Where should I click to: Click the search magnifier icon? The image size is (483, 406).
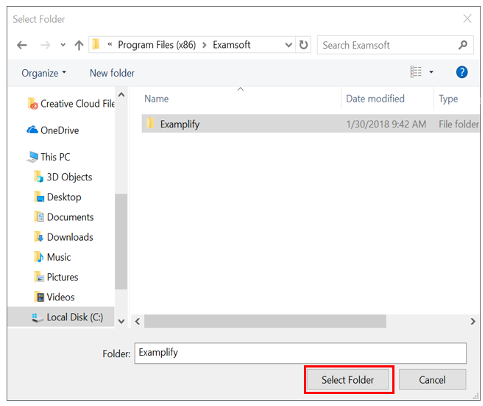tap(463, 45)
